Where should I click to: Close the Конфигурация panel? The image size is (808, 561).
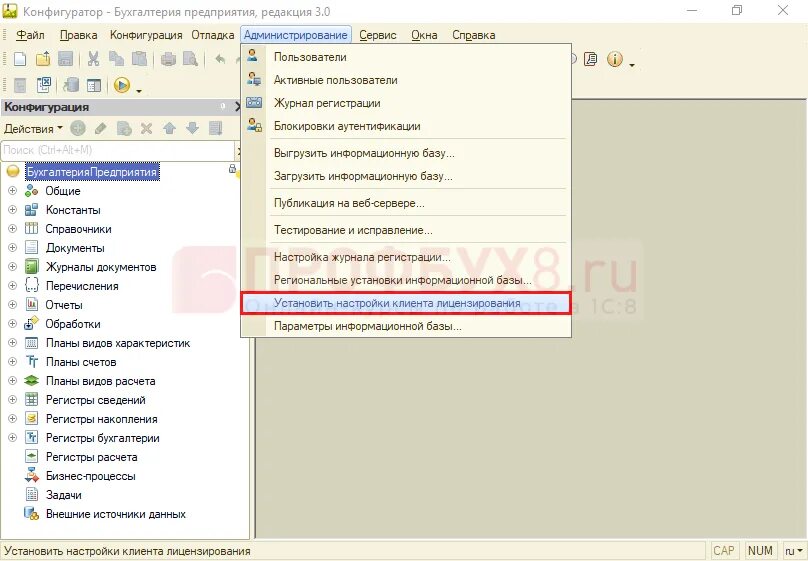(x=238, y=107)
